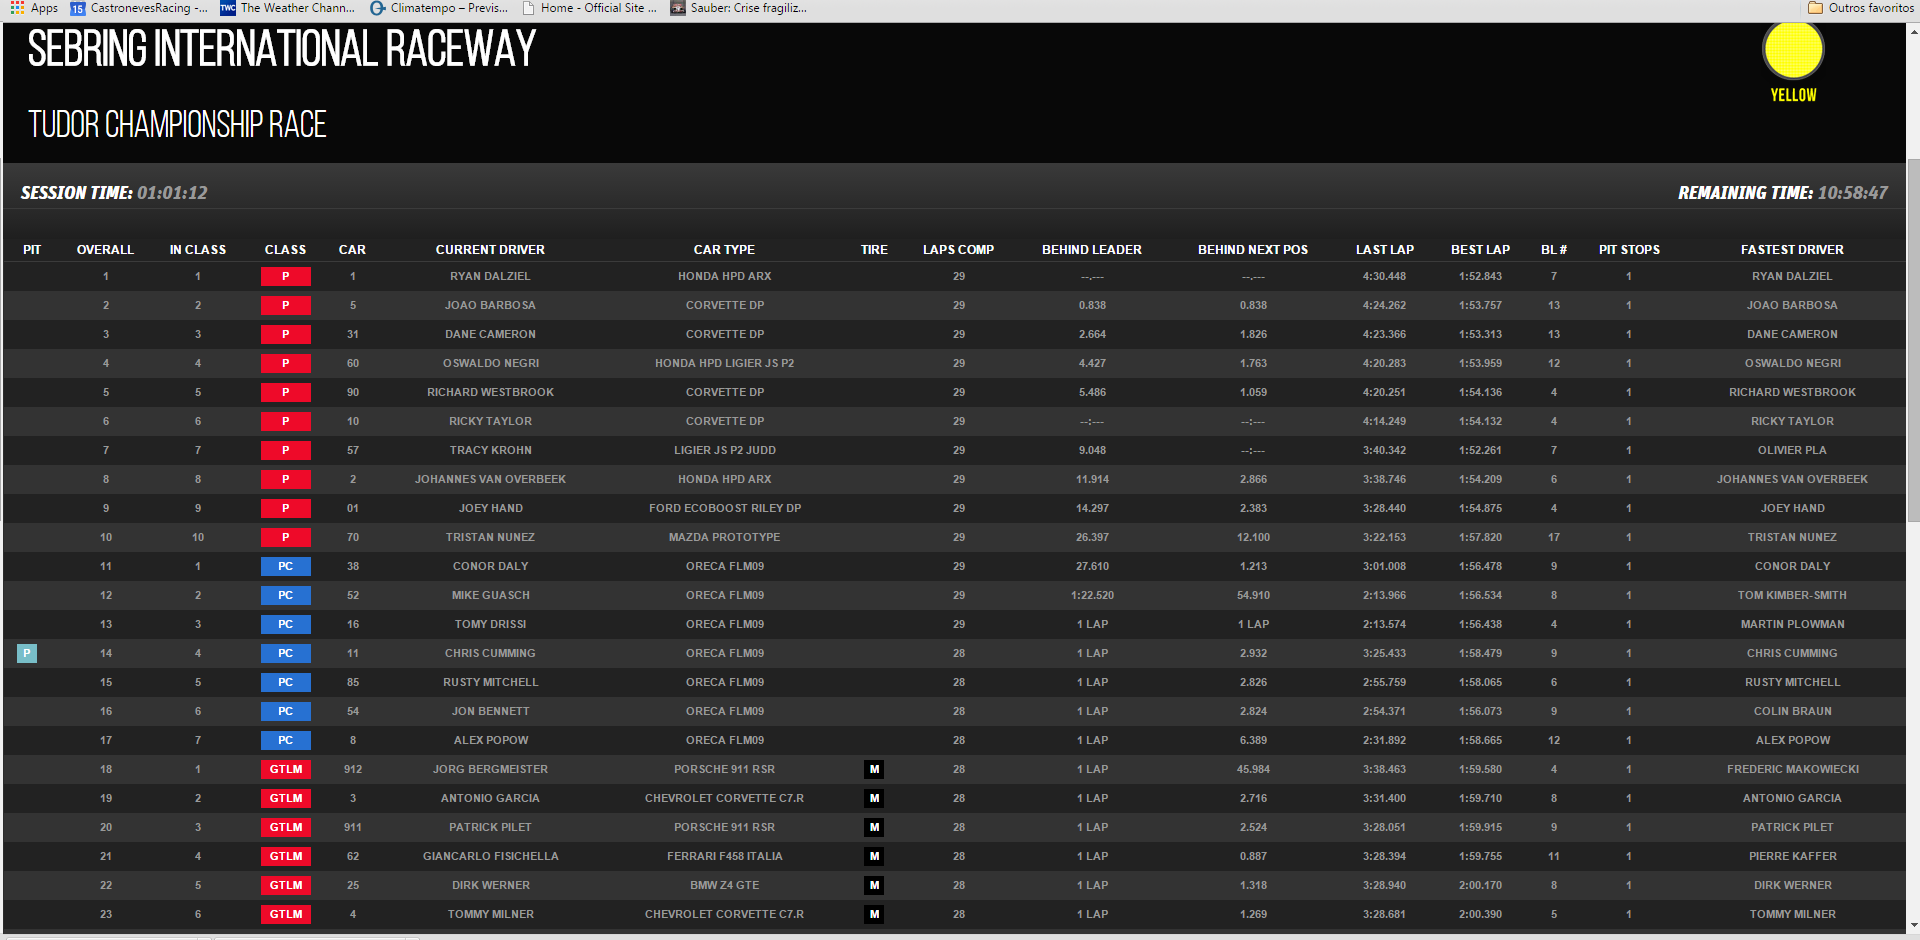Select the Joao Barbosa driver row
This screenshot has width=1920, height=940.
pyautogui.click(x=490, y=305)
